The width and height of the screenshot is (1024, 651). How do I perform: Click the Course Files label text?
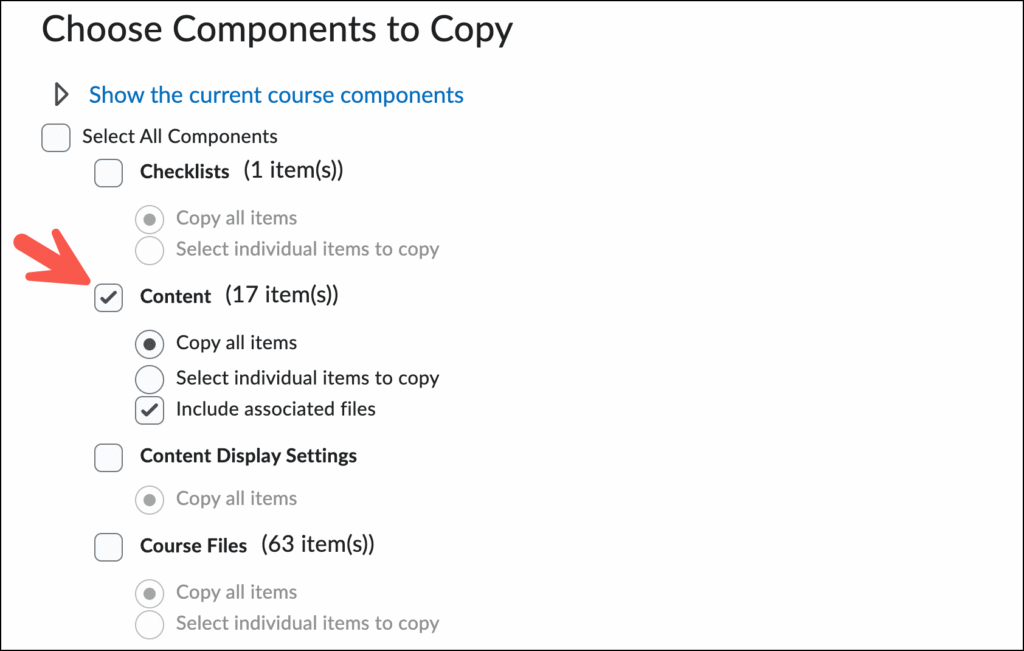[193, 547]
